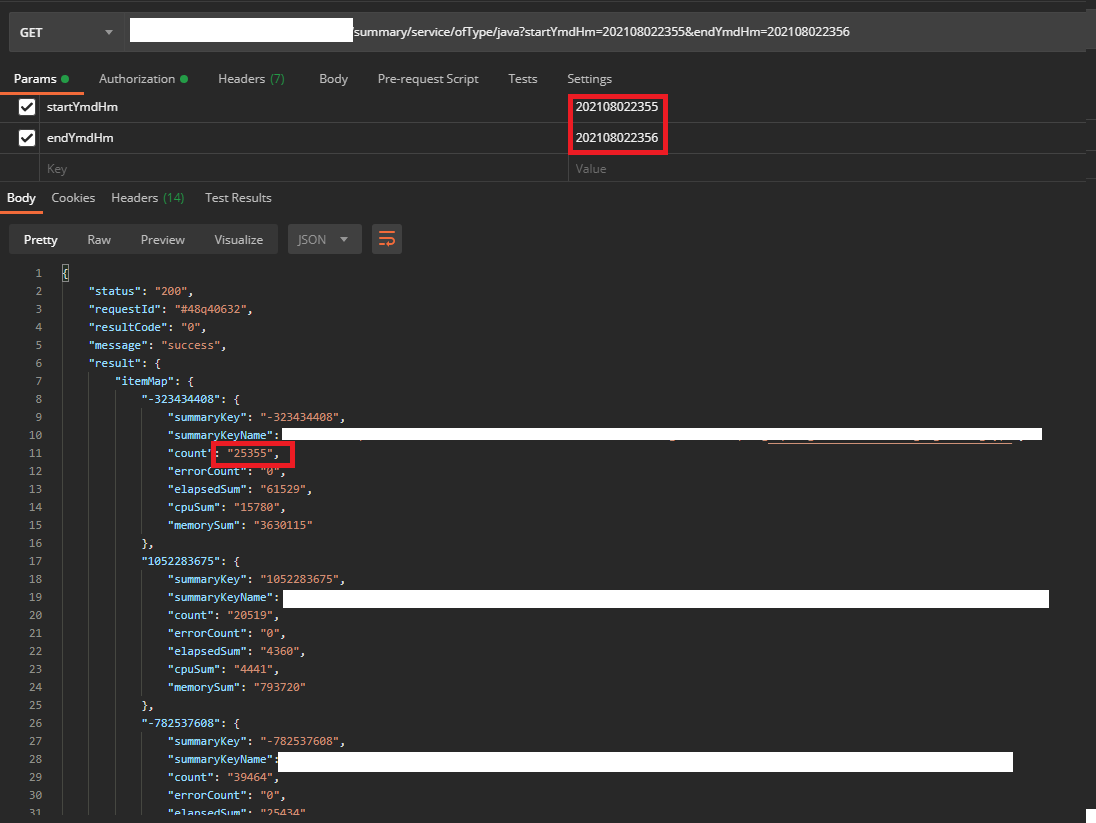Uncheck the startYmdHm parameter checkbox
This screenshot has height=823, width=1096.
(27, 107)
